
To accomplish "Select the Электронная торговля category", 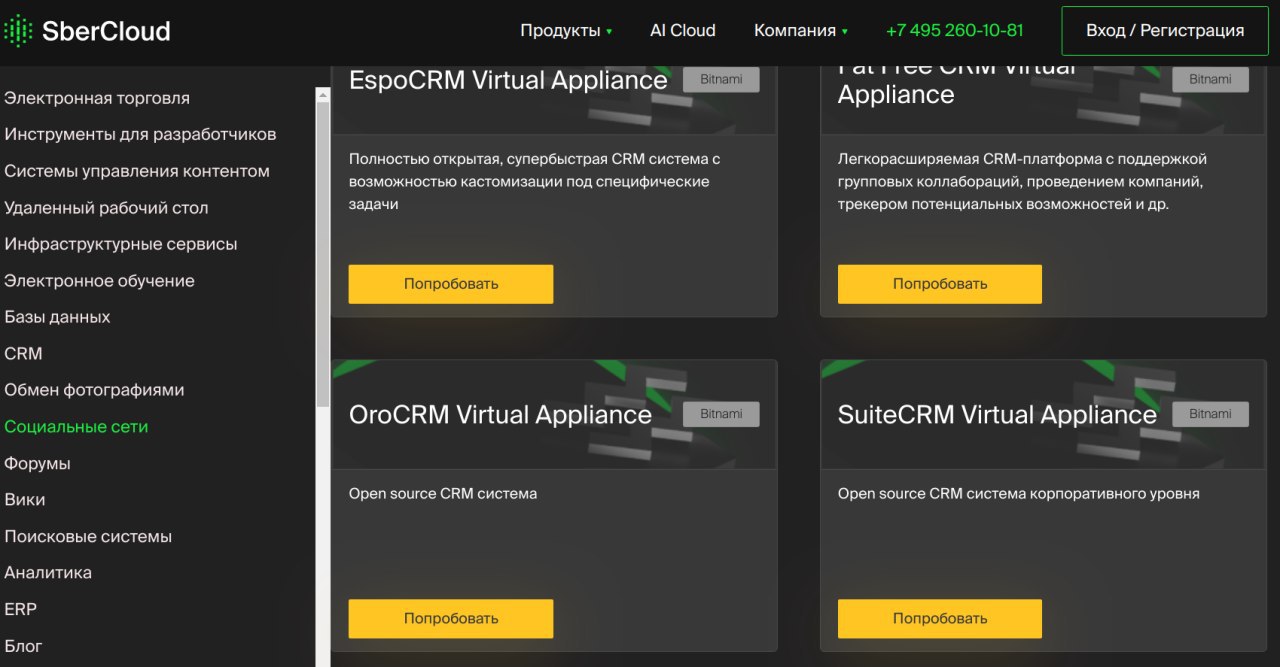I will (97, 98).
